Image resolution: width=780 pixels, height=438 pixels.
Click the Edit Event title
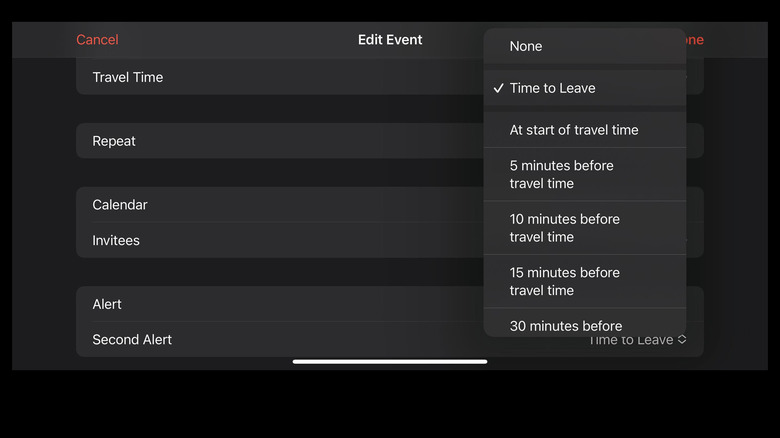390,40
